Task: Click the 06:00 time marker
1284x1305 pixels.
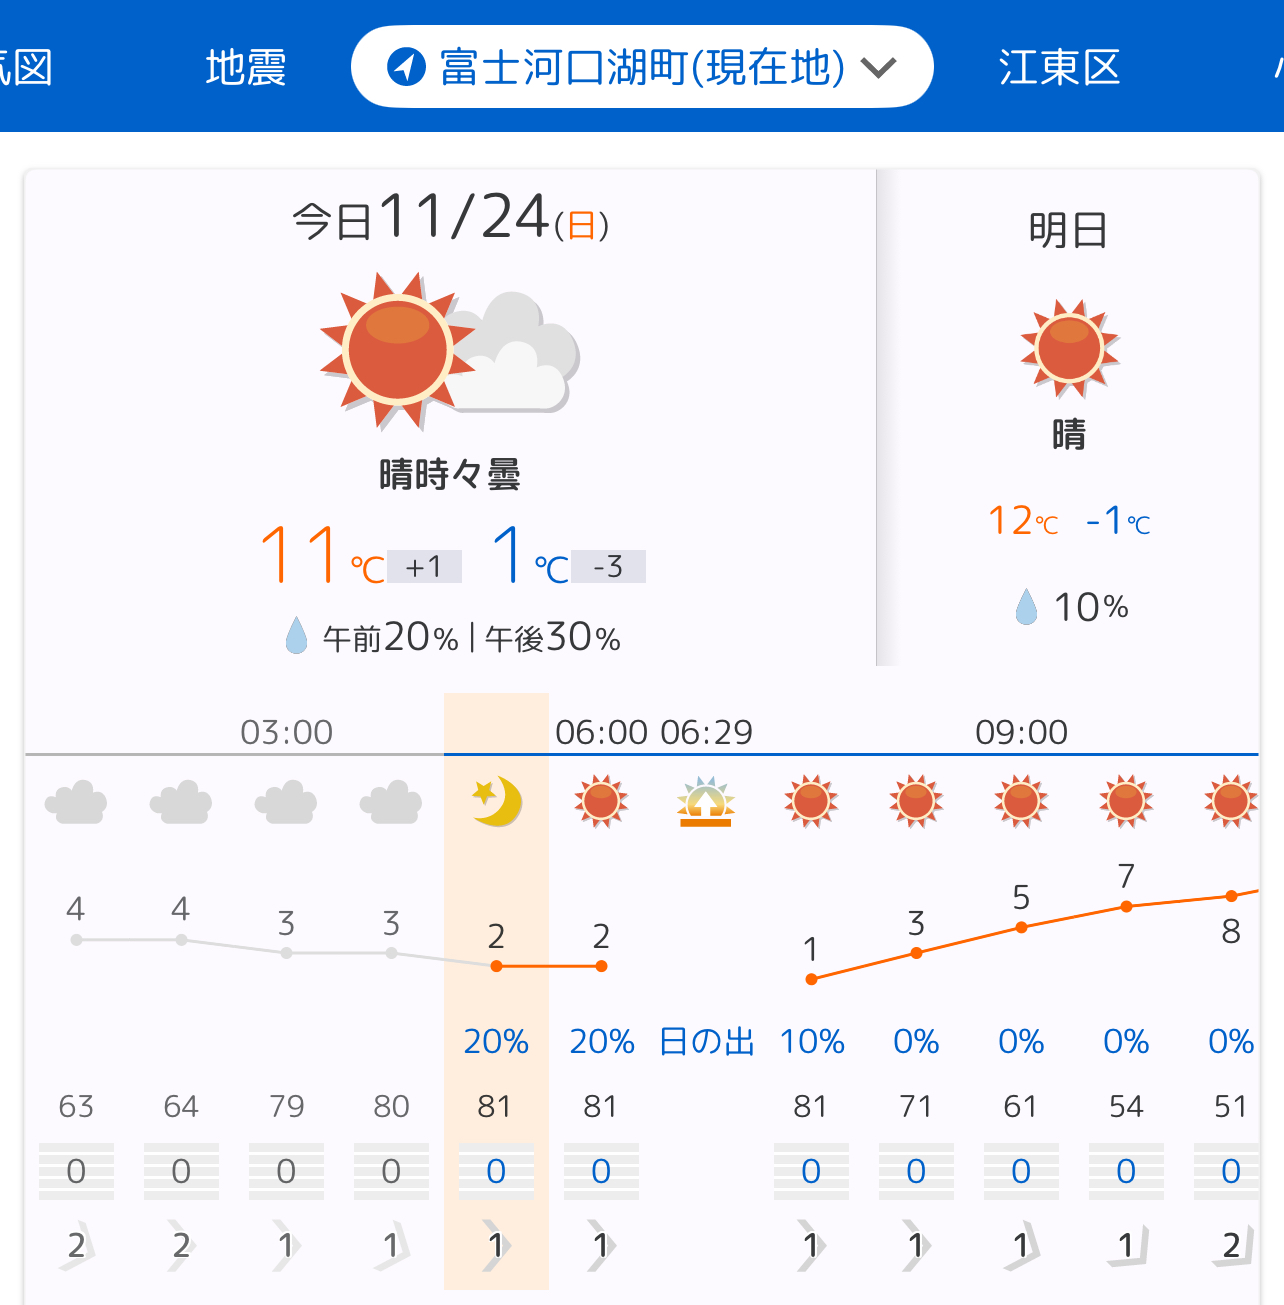Action: click(601, 732)
